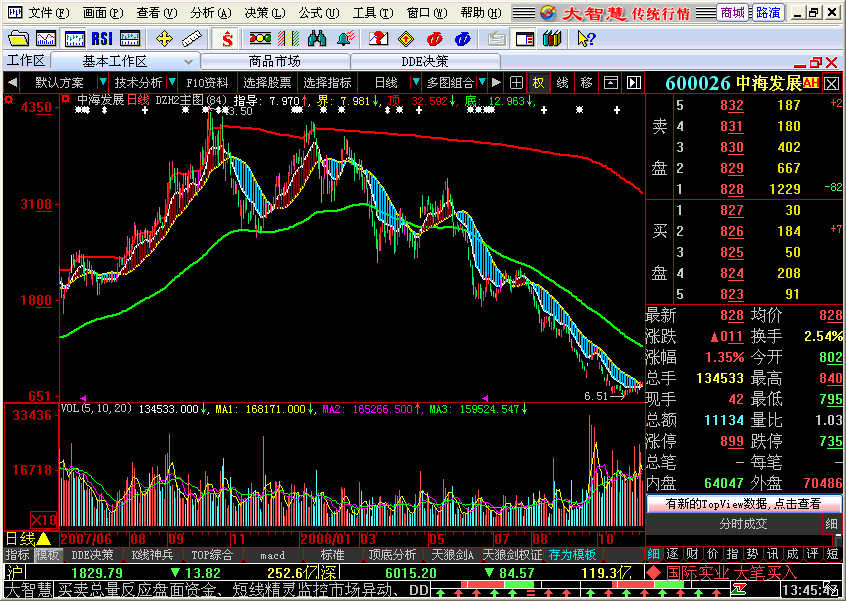Click the RSI indicator toolbar icon

point(101,38)
